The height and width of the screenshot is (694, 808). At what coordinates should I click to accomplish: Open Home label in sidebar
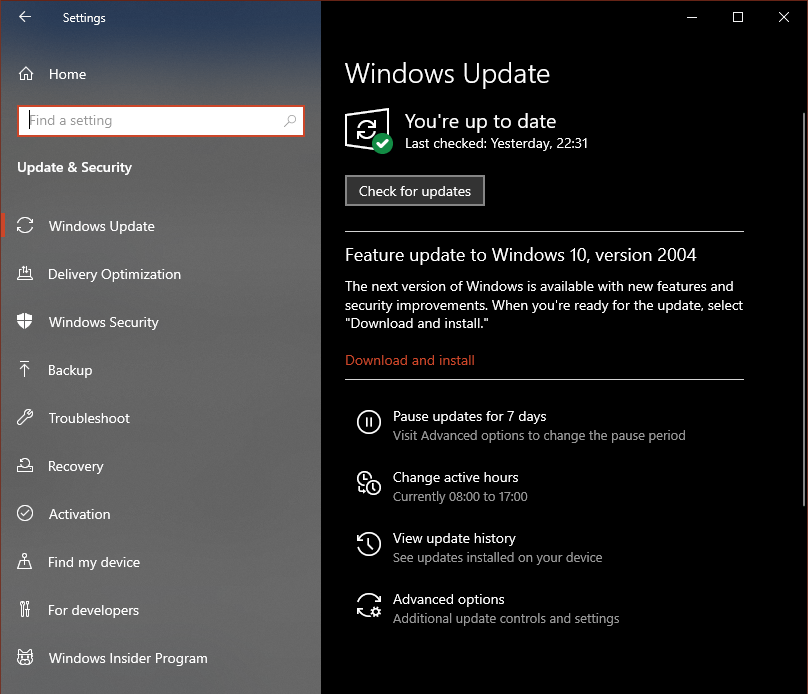coord(68,74)
